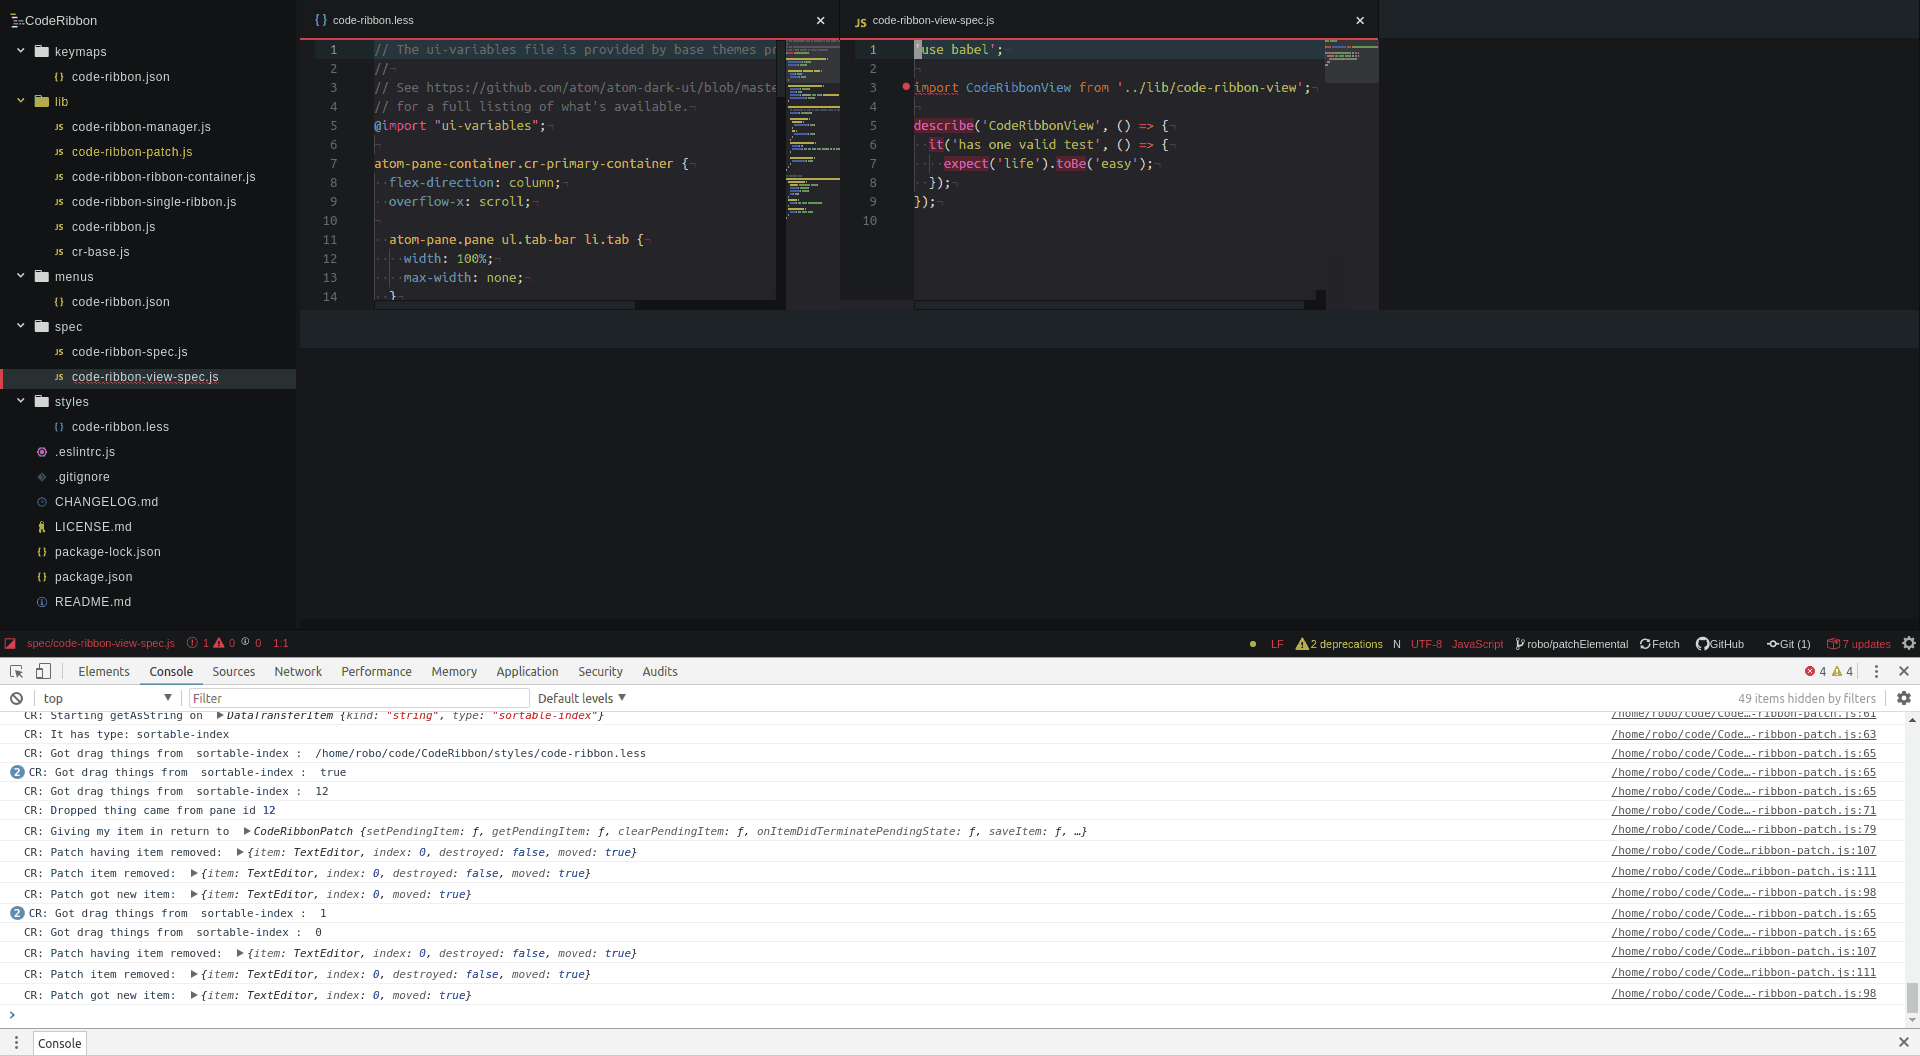Click the console prompt input line
This screenshot has width=1920, height=1056.
960,1016
